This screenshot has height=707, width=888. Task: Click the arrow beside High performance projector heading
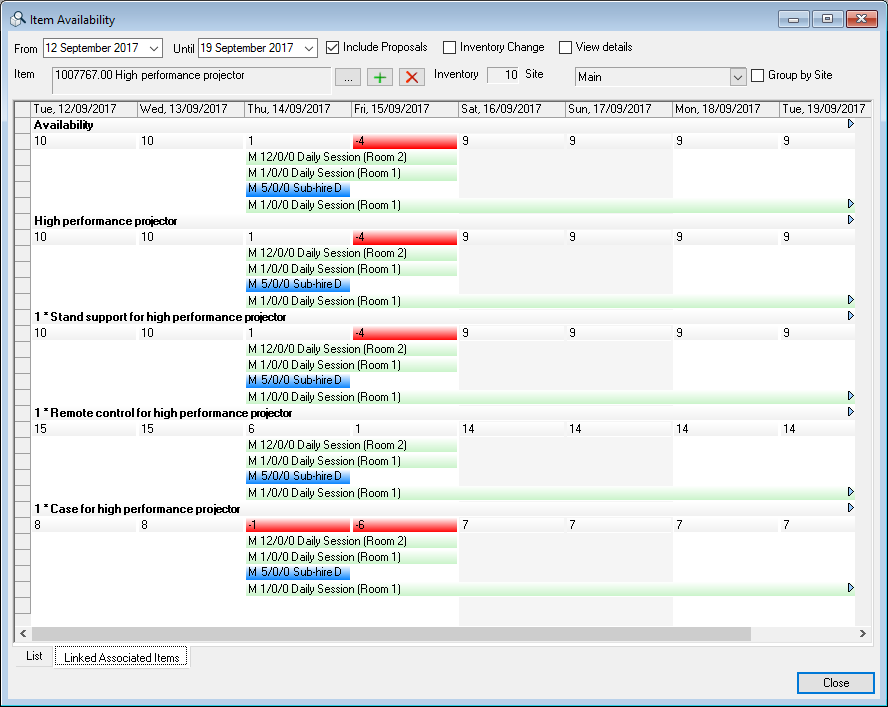851,220
